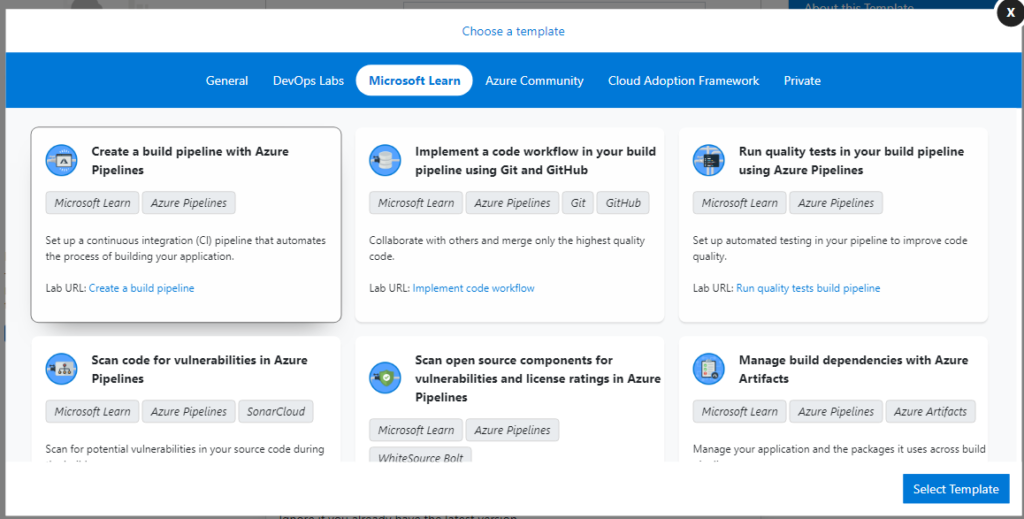Click Azure Pipelines tag on Manage build dependencies card
The image size is (1024, 519).
coord(836,412)
